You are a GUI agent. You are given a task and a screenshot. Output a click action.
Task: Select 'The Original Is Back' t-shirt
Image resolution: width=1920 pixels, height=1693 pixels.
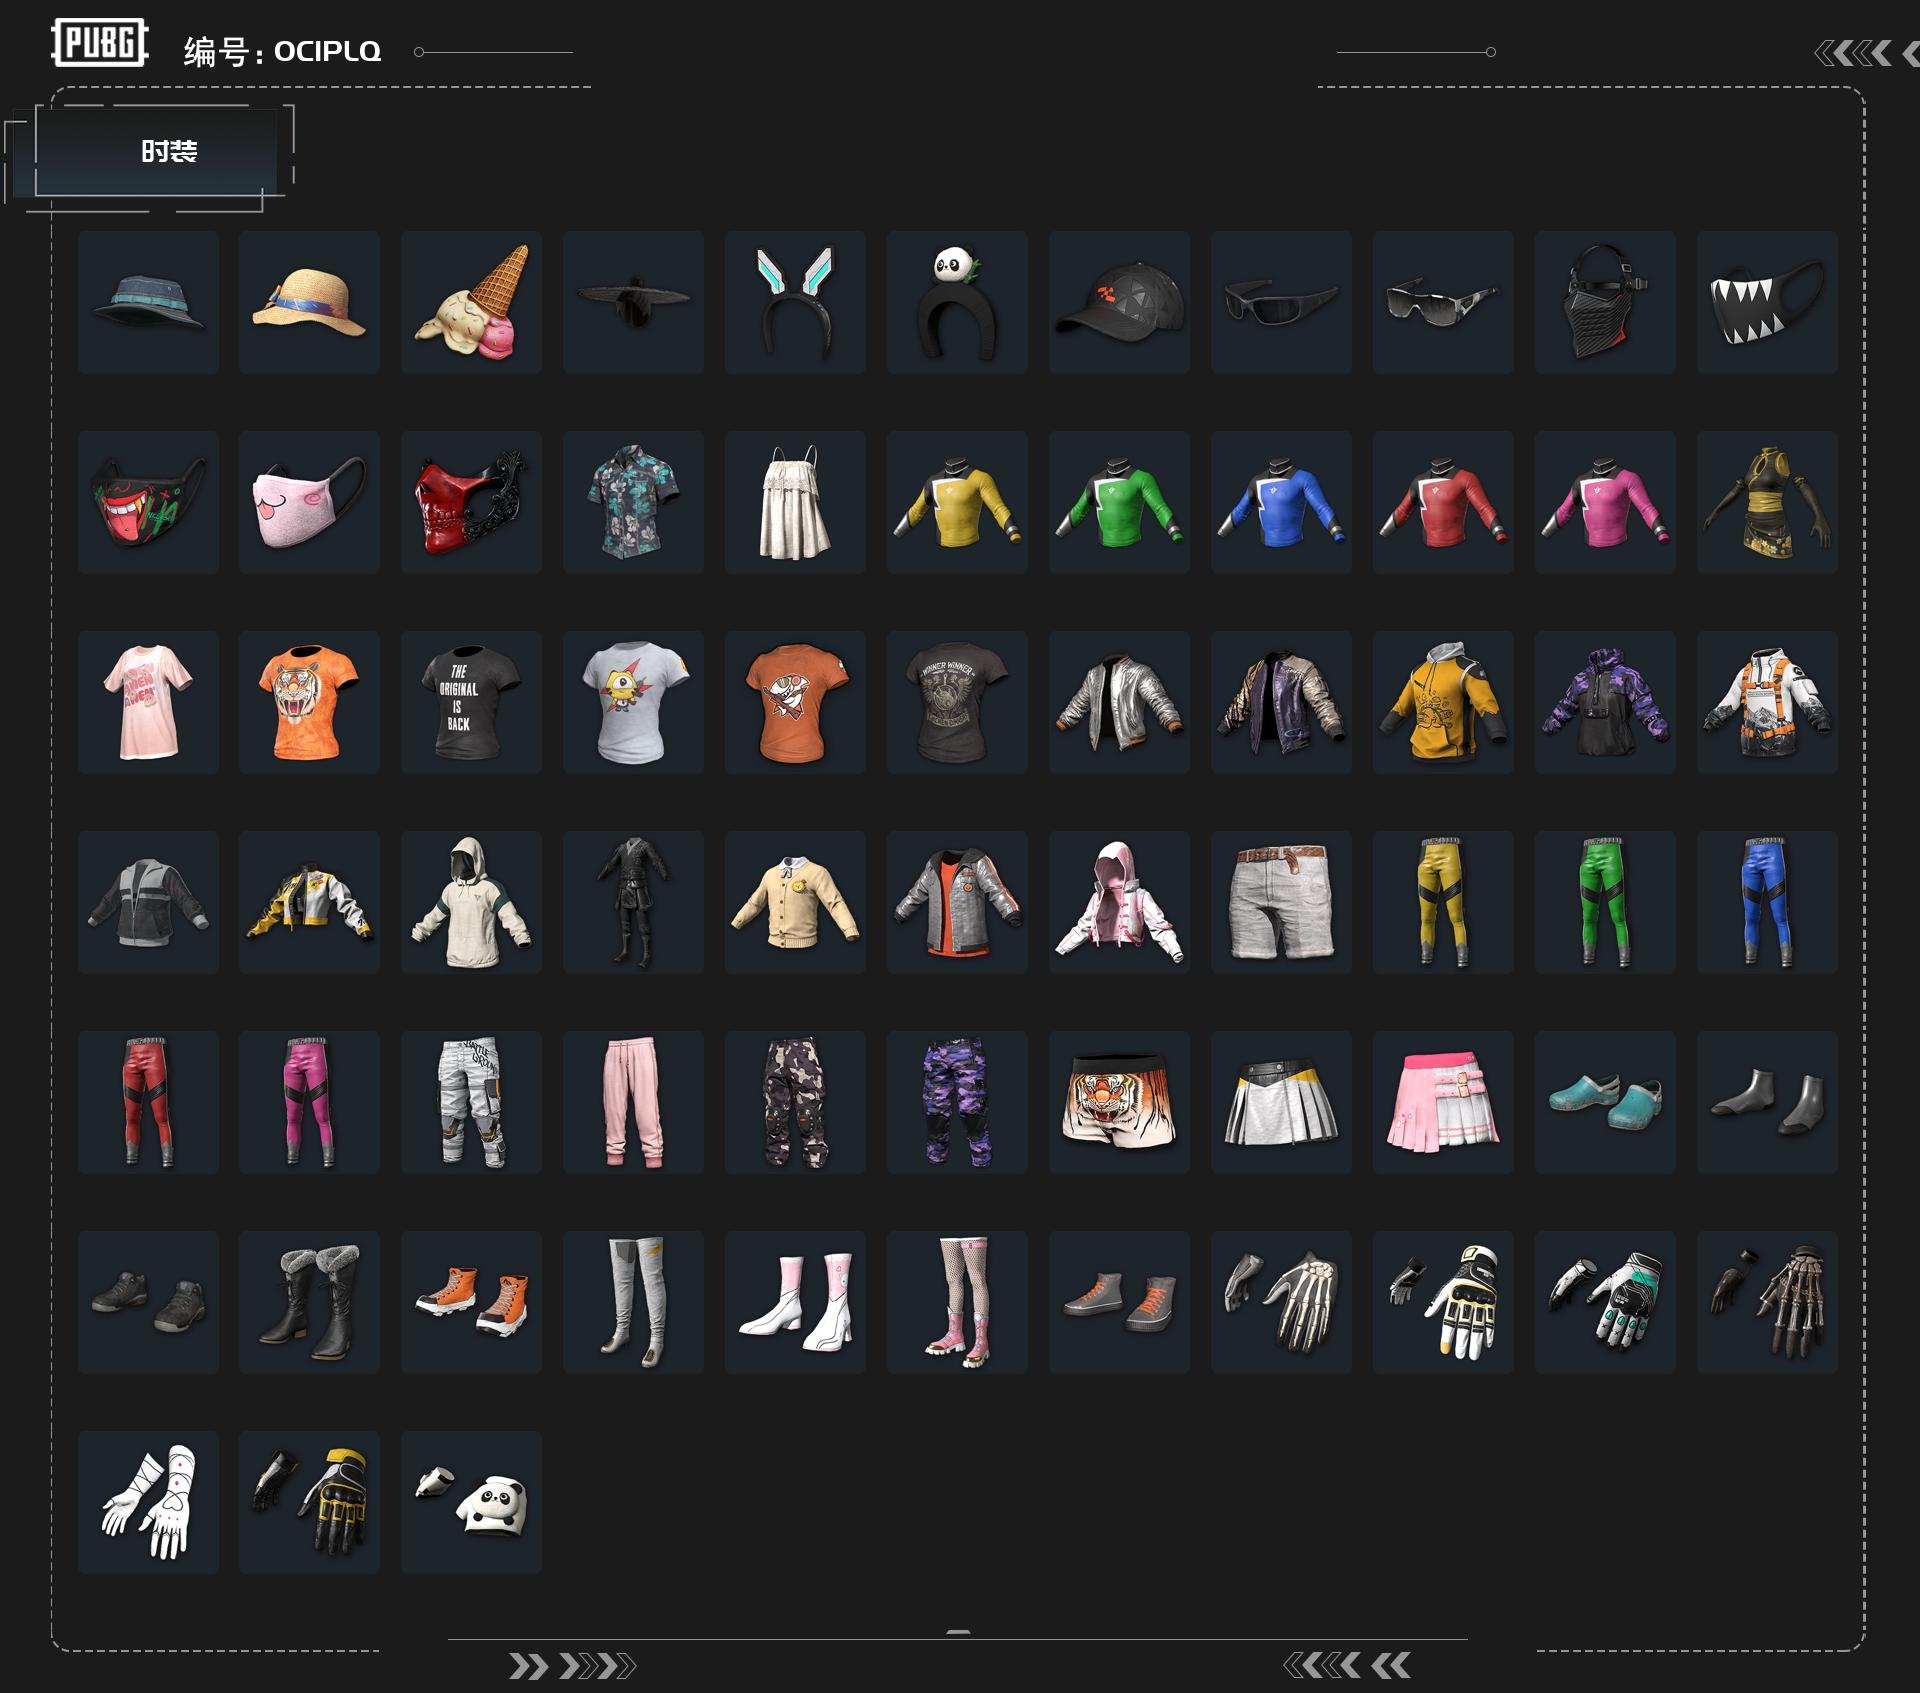click(471, 702)
